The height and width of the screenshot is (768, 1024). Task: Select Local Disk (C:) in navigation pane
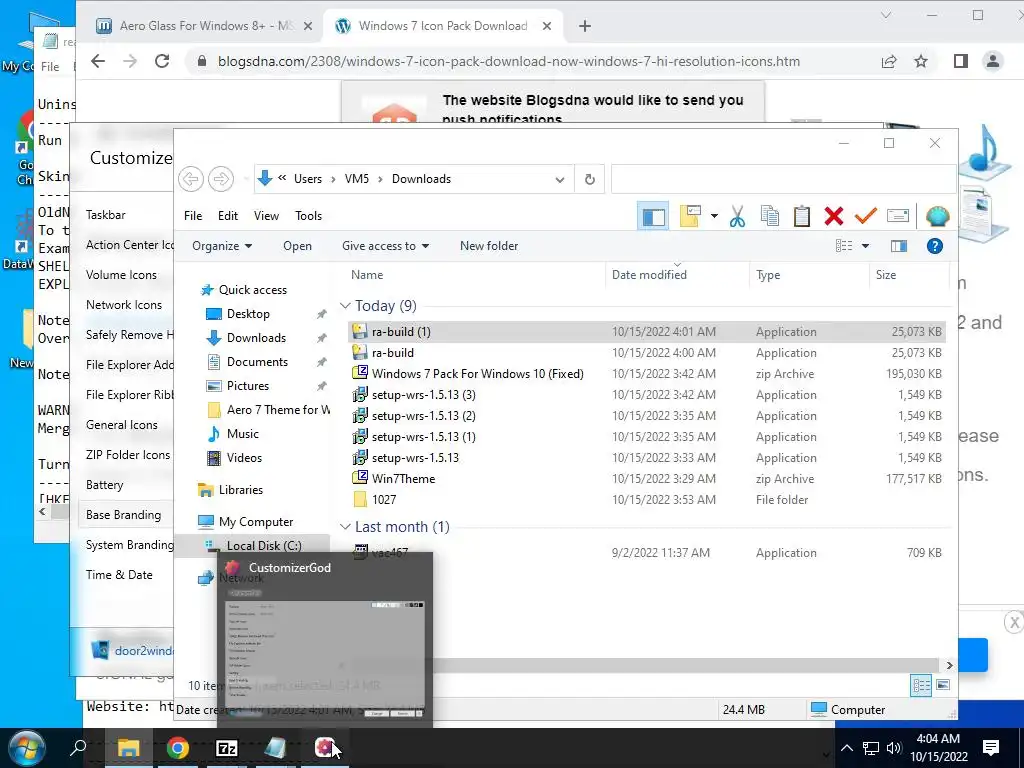click(264, 546)
